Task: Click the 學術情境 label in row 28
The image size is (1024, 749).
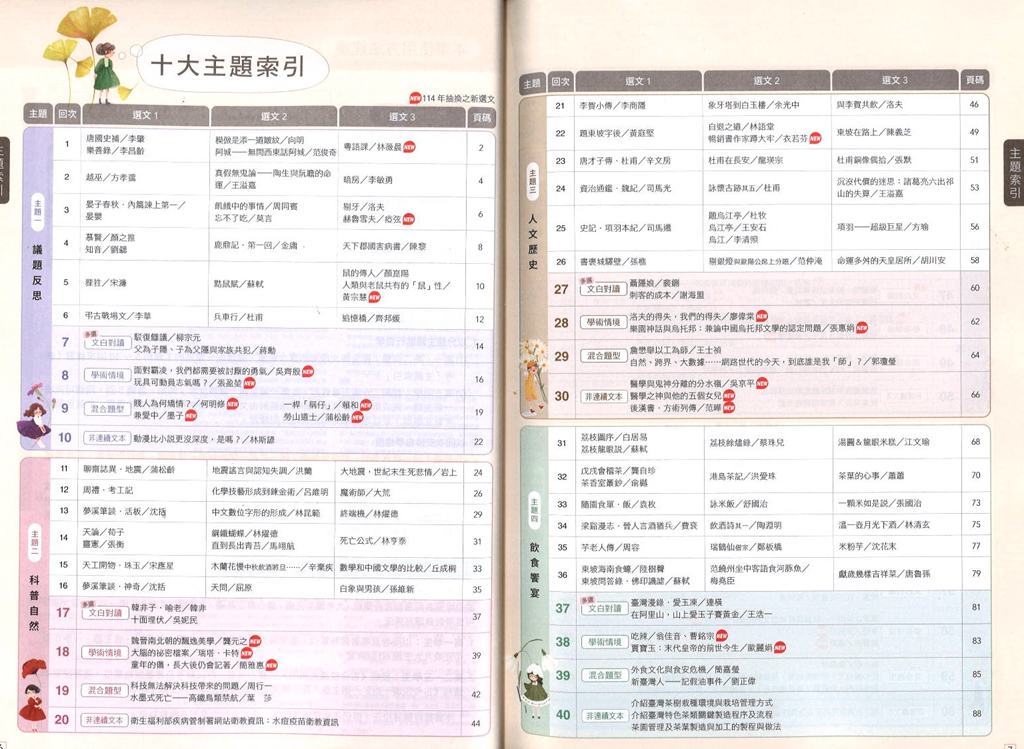Action: click(x=603, y=322)
